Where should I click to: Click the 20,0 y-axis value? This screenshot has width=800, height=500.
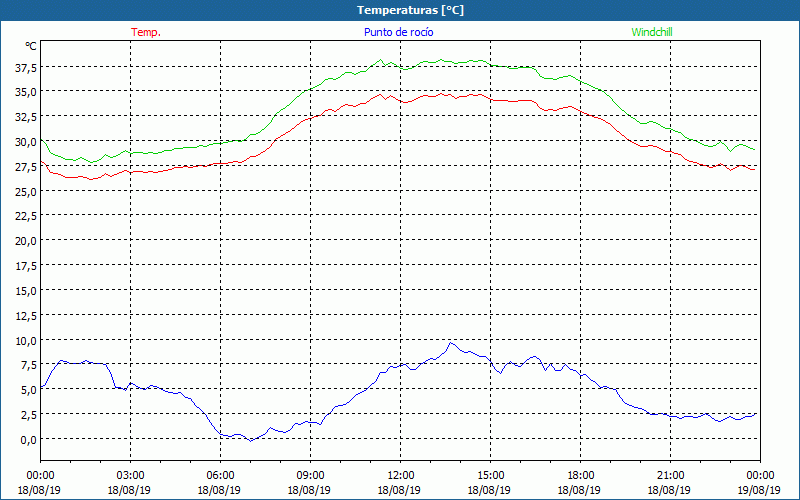coord(26,242)
